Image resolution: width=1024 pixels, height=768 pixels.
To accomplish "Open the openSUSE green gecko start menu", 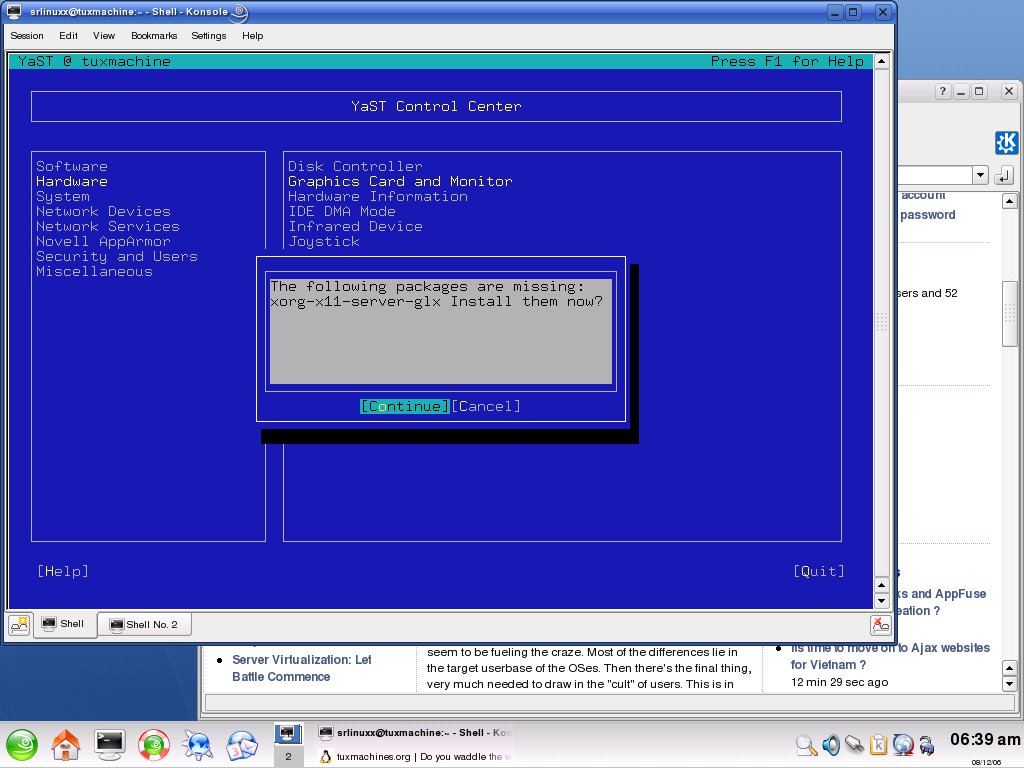I will [22, 745].
